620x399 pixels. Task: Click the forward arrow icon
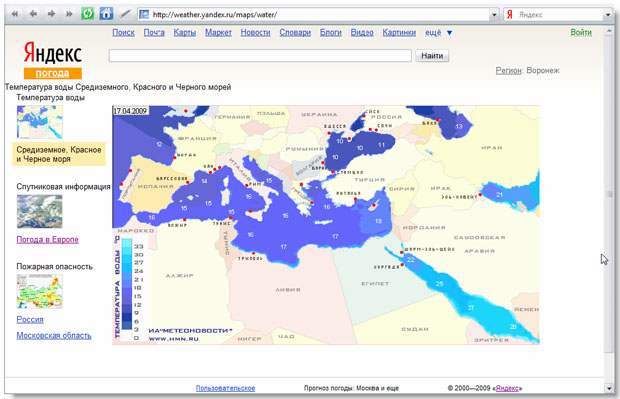point(51,14)
